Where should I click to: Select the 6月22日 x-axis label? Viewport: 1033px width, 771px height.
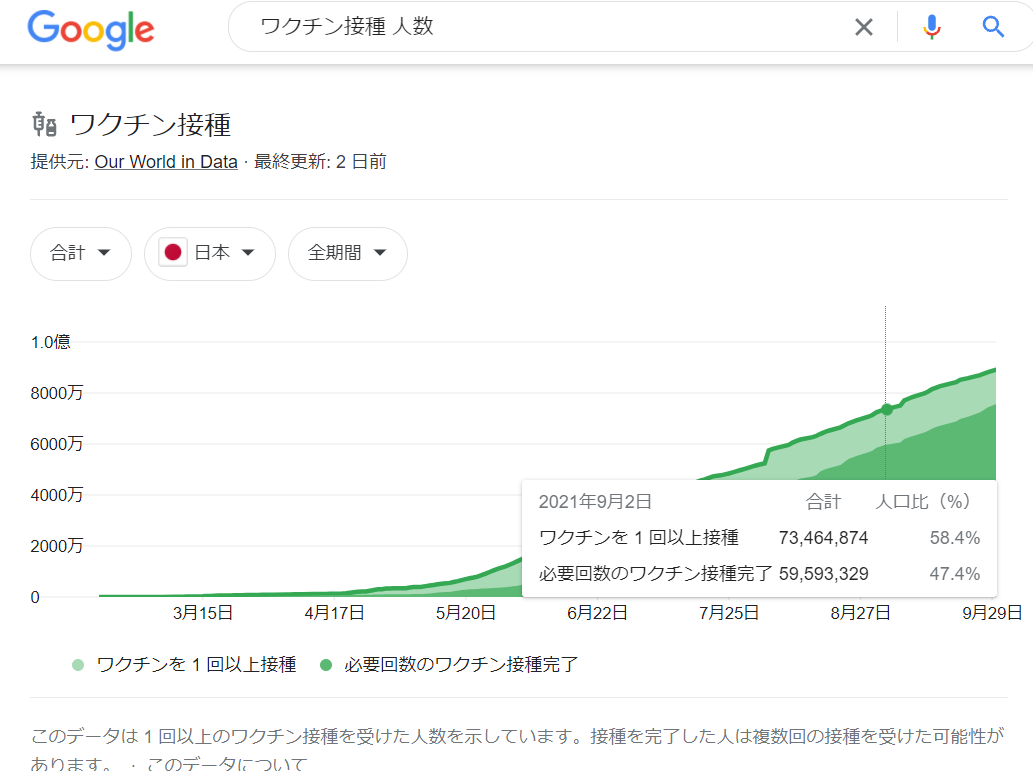[598, 613]
